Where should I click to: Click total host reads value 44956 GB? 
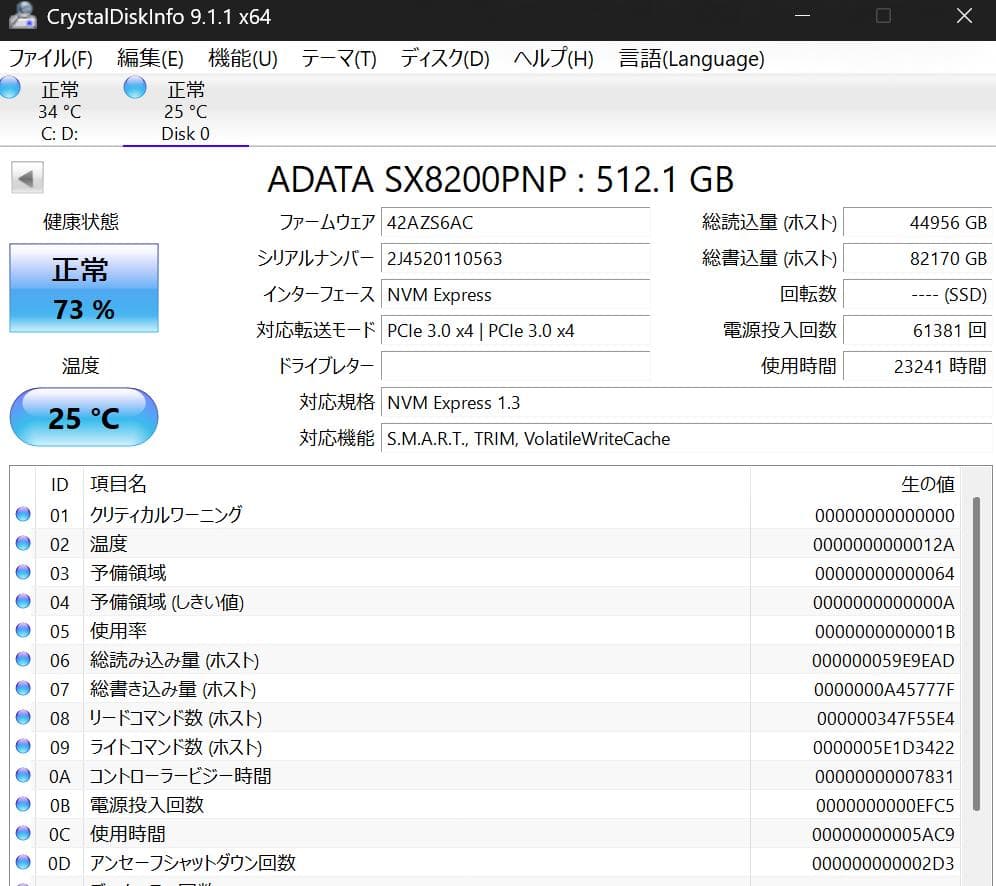point(917,222)
